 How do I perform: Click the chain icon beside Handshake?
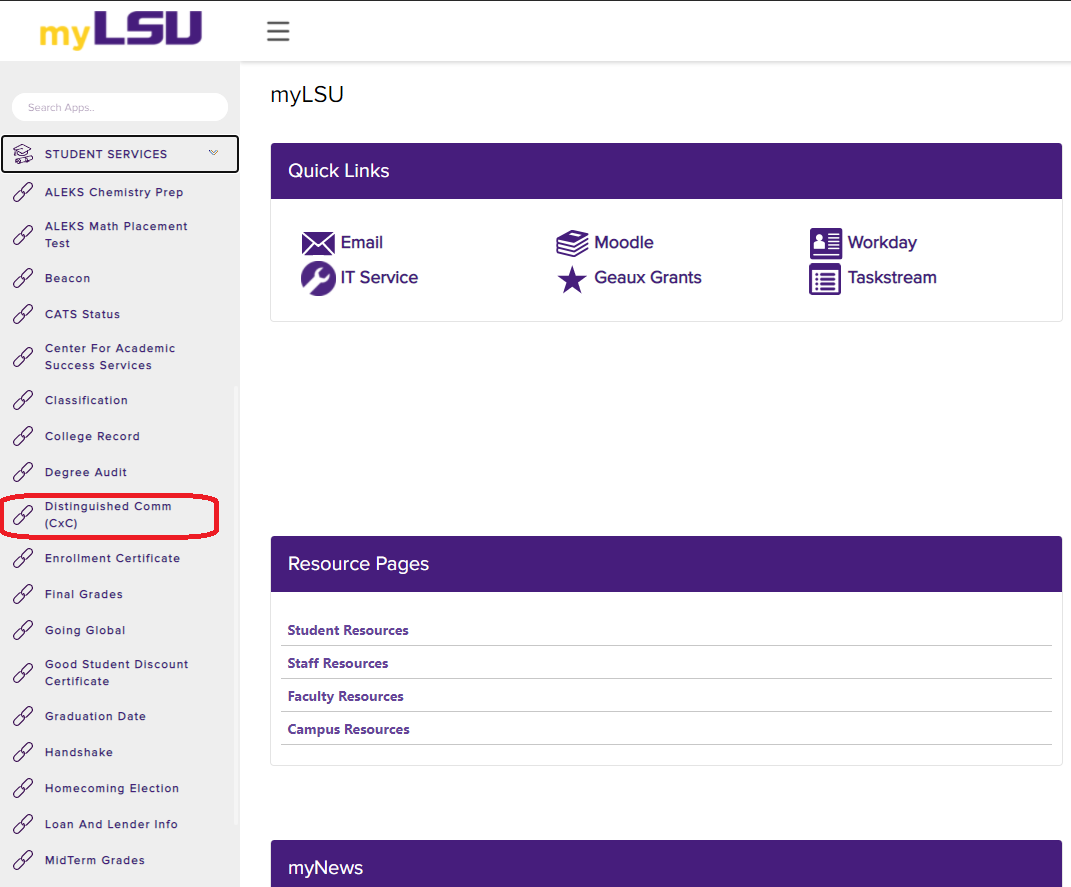(x=23, y=752)
